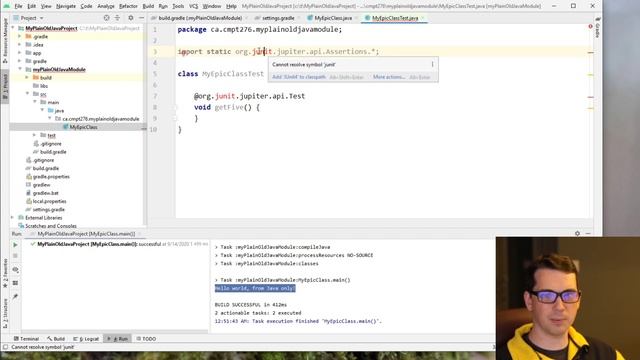Click fold marker on editor line 8
Screen dimensions: 640x360
click(x=176, y=107)
